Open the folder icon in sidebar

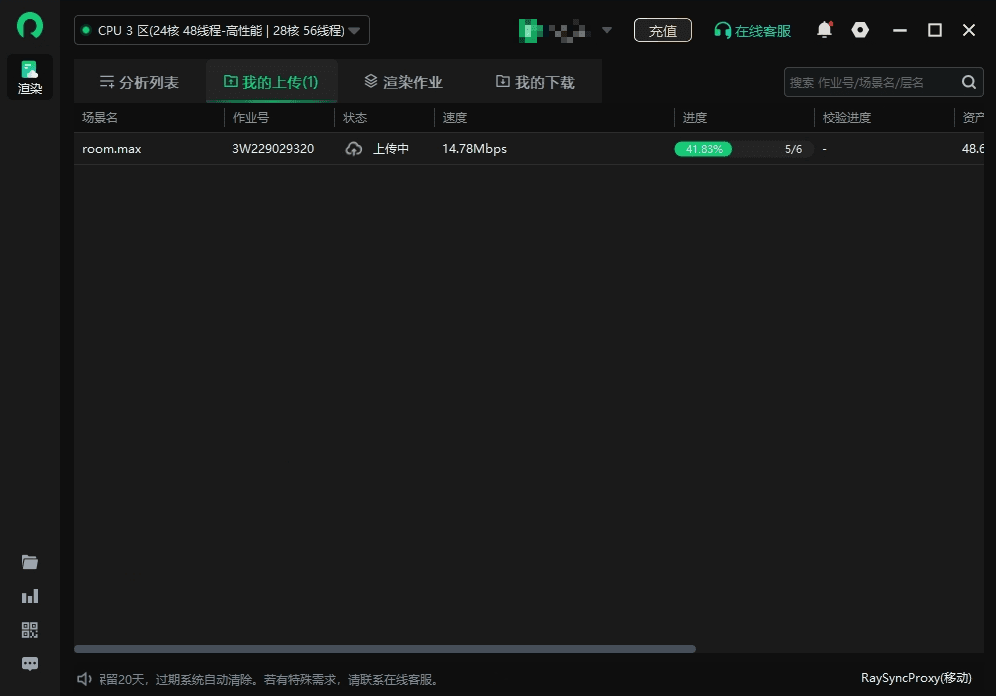30,562
